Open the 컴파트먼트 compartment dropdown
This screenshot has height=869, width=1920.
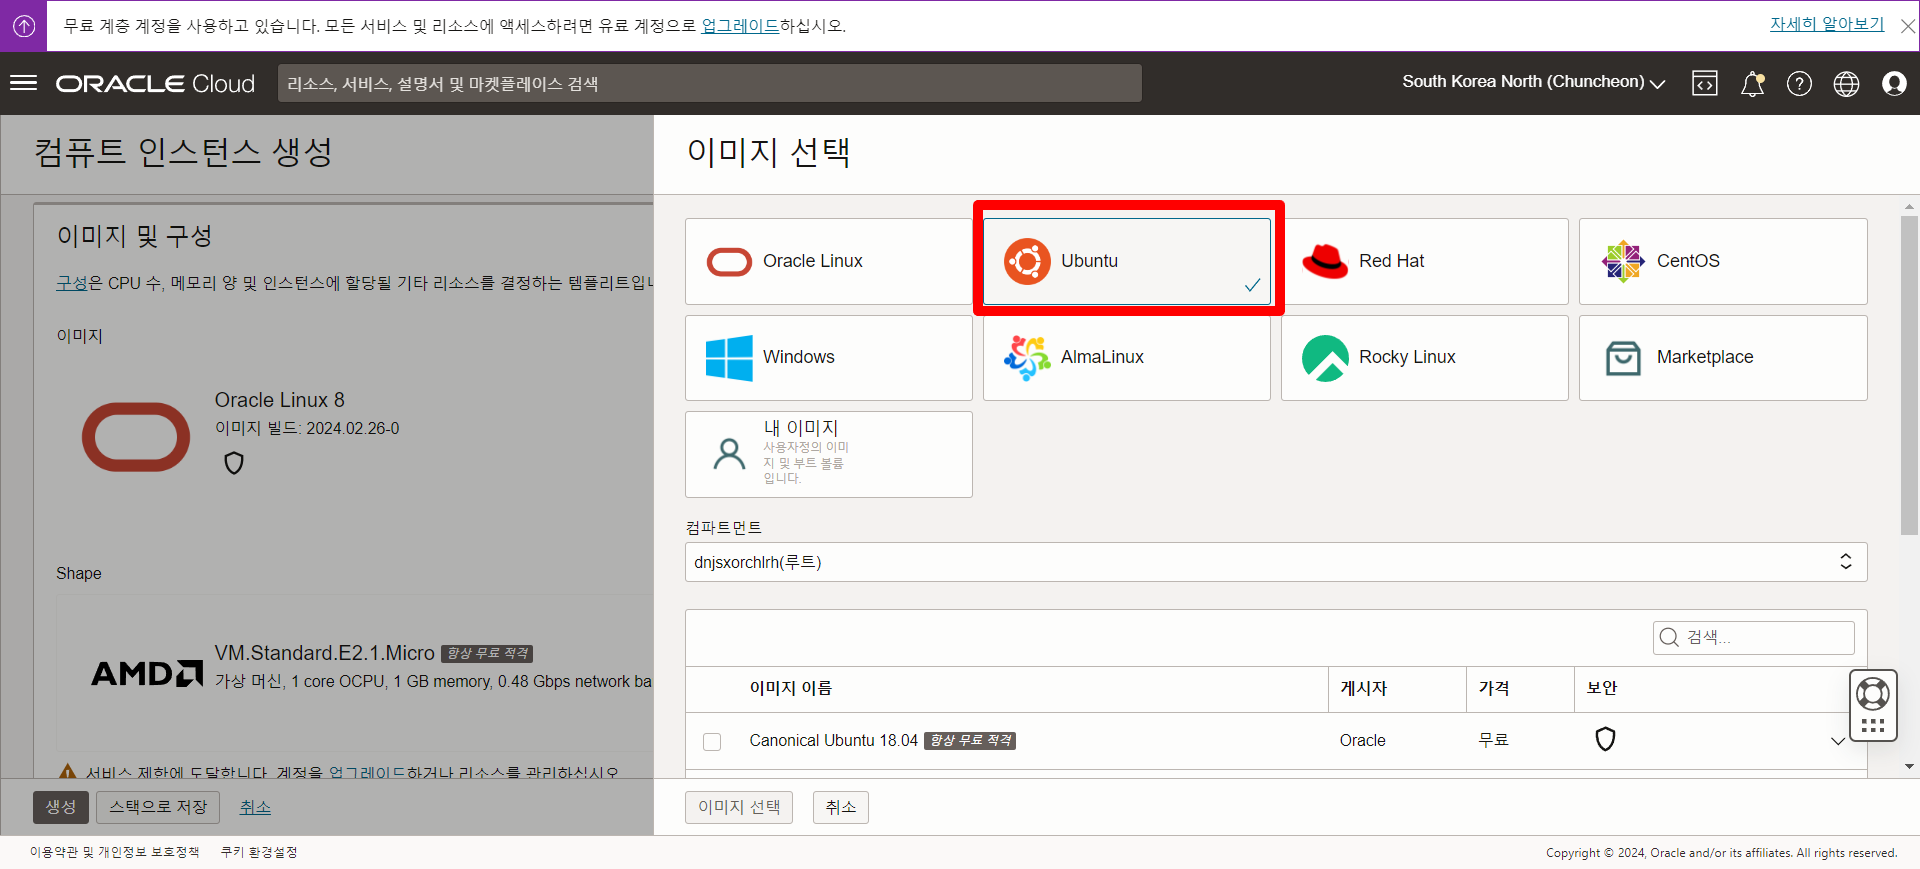[x=1276, y=562]
